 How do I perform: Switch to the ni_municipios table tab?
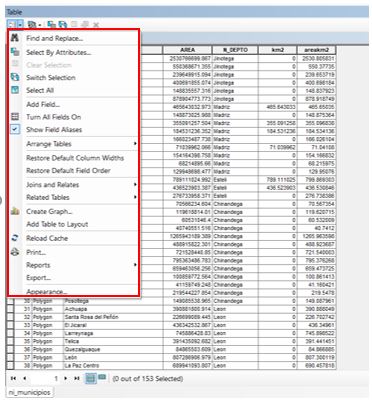click(29, 392)
